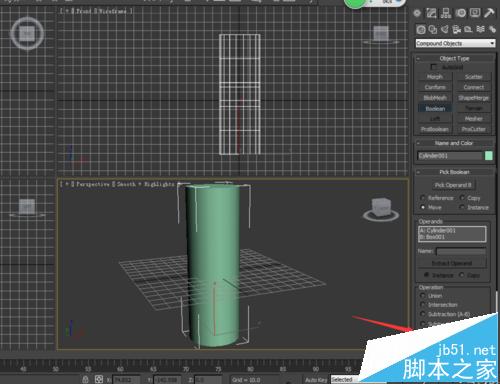
Task: Open the Perspective viewport plus menu
Action: pyautogui.click(x=67, y=184)
